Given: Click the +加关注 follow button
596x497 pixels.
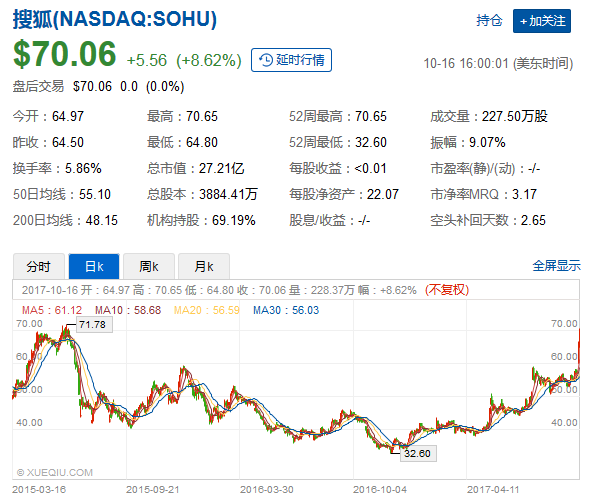Looking at the screenshot, I should tap(542, 21).
